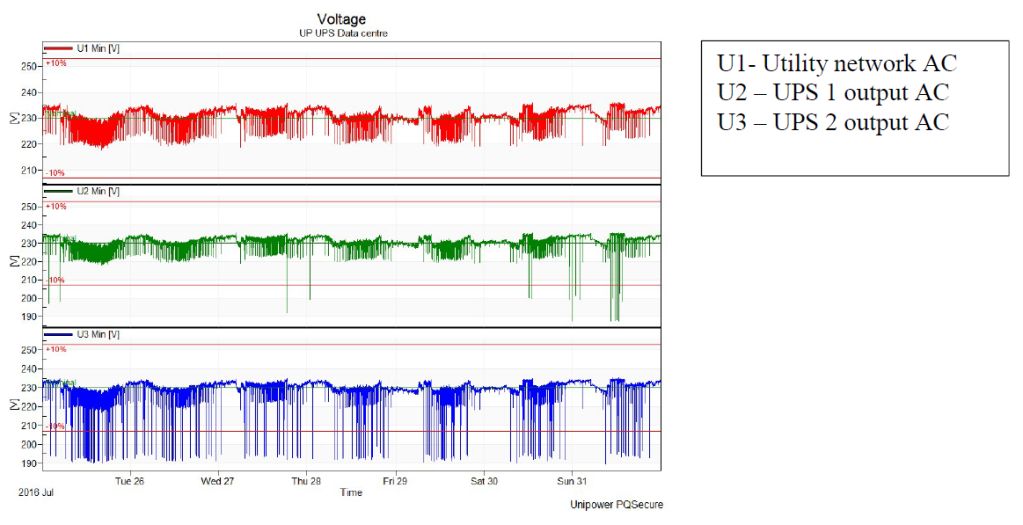The image size is (1023, 525).
Task: Click the "-10%" label in the U3 chart
Action: (55, 426)
